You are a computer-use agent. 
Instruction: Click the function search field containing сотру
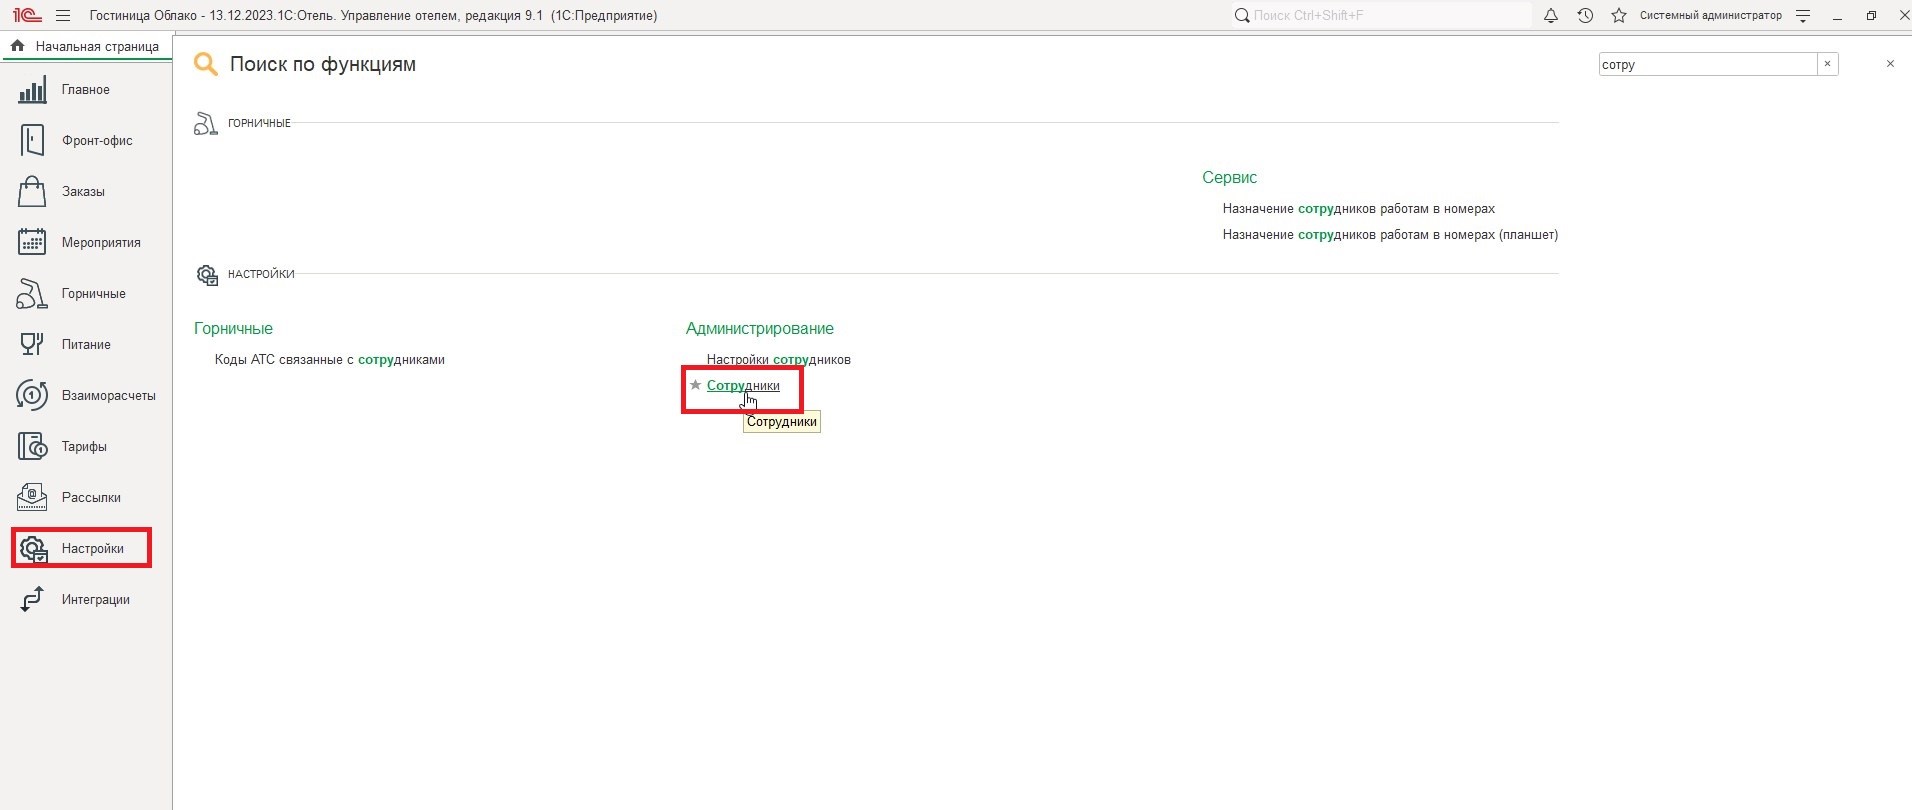pos(1708,64)
